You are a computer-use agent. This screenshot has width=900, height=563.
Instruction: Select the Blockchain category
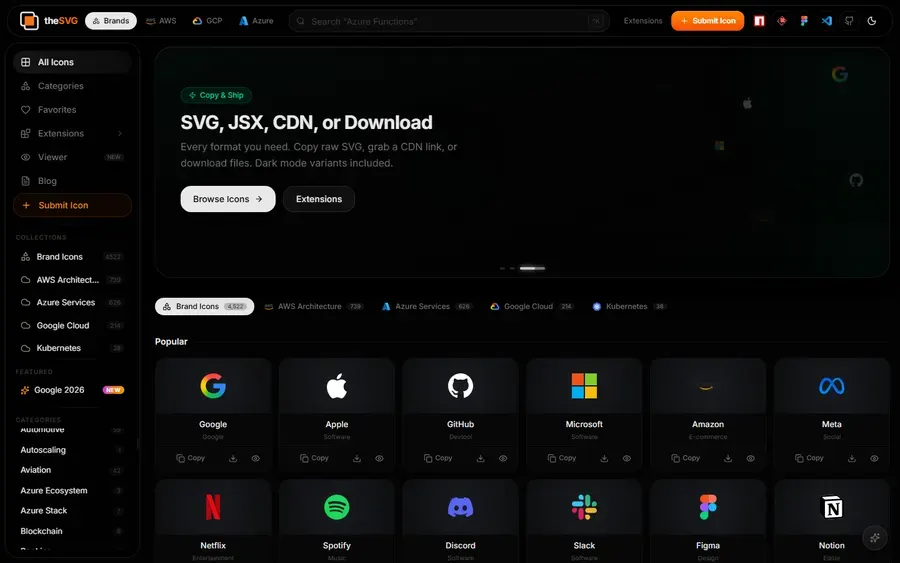coord(72,531)
